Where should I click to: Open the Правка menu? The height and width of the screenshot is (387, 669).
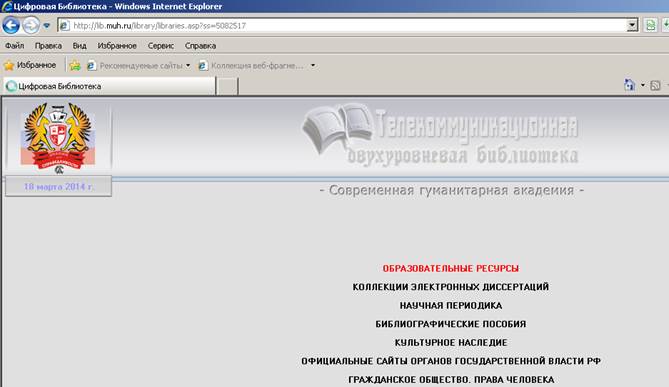[48, 46]
